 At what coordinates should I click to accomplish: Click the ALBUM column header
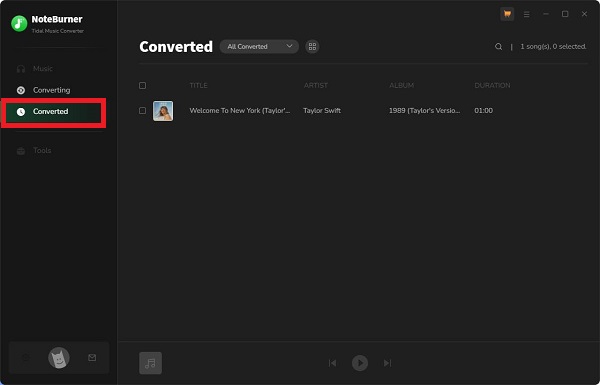pos(401,85)
